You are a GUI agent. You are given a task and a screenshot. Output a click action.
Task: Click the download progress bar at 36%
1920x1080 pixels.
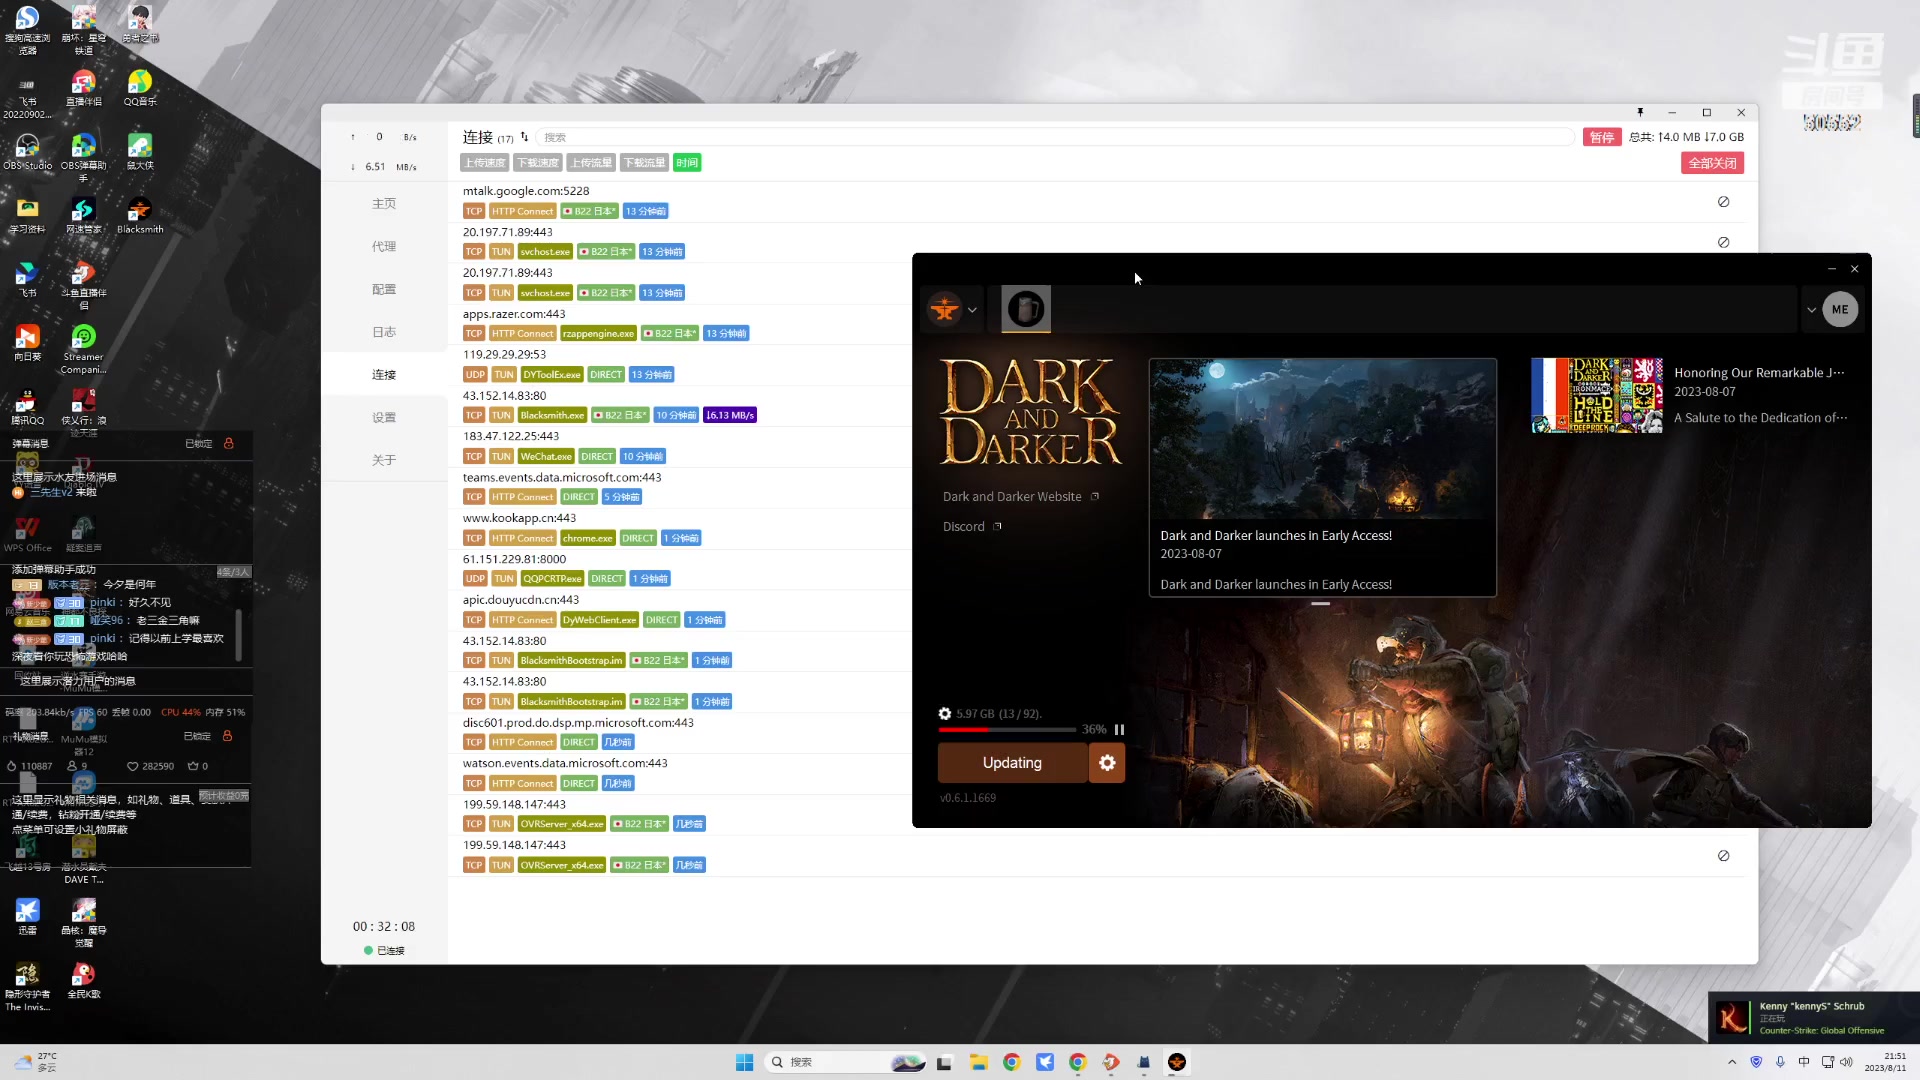(1006, 730)
